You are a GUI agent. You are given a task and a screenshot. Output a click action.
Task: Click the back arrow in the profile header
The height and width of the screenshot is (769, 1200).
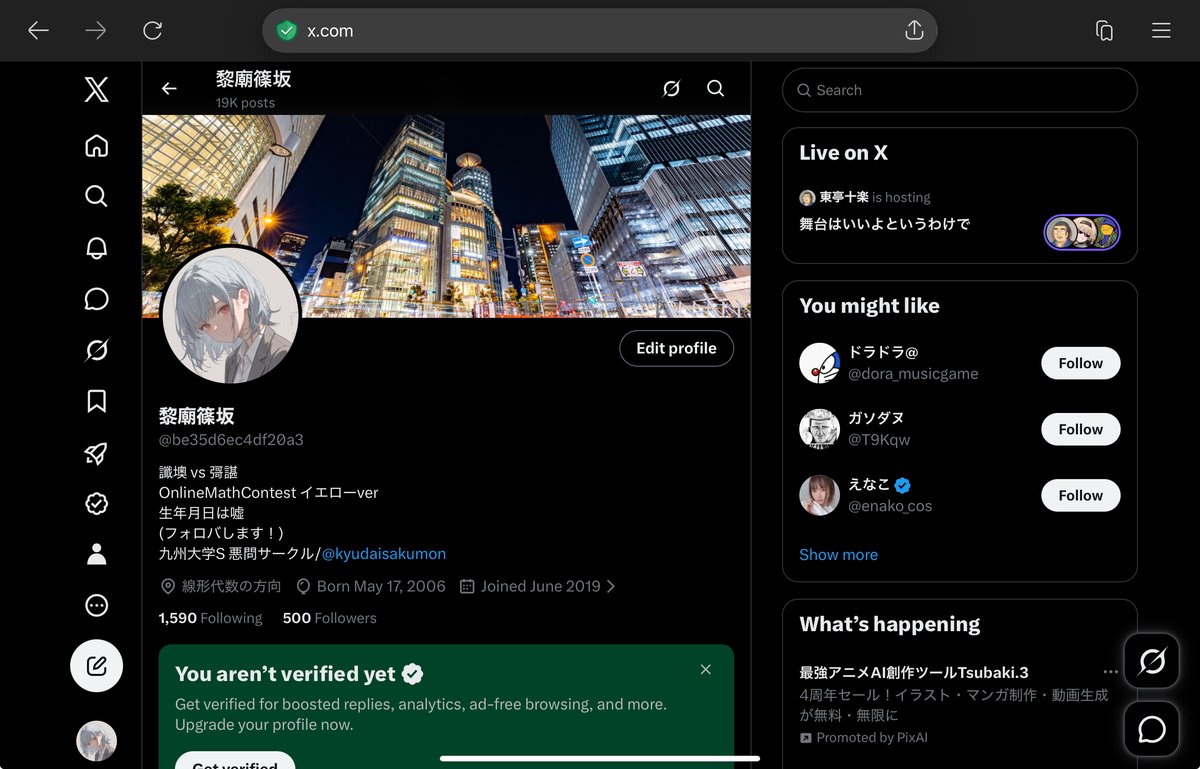coord(169,89)
